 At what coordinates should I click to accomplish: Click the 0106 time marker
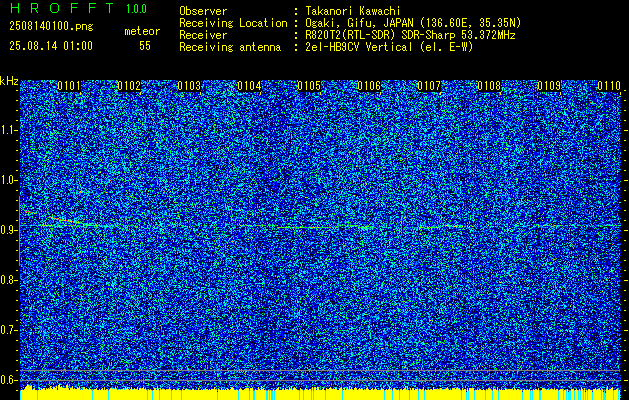point(369,86)
